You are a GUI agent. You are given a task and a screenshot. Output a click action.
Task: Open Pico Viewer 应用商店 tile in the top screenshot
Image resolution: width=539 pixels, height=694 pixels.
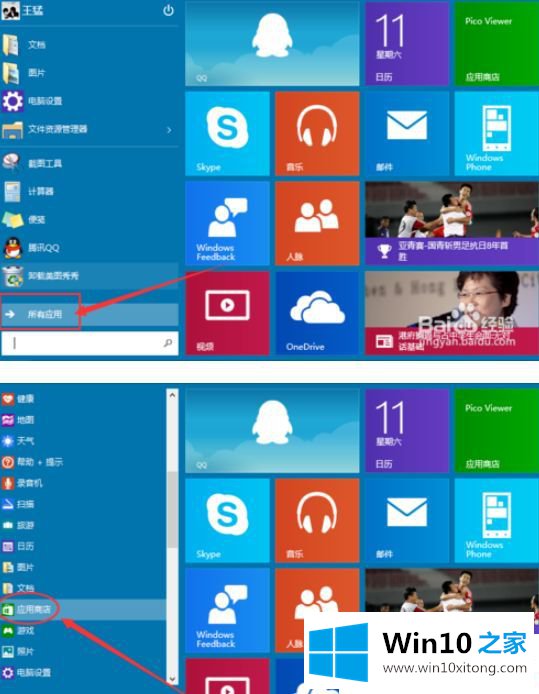tap(497, 43)
